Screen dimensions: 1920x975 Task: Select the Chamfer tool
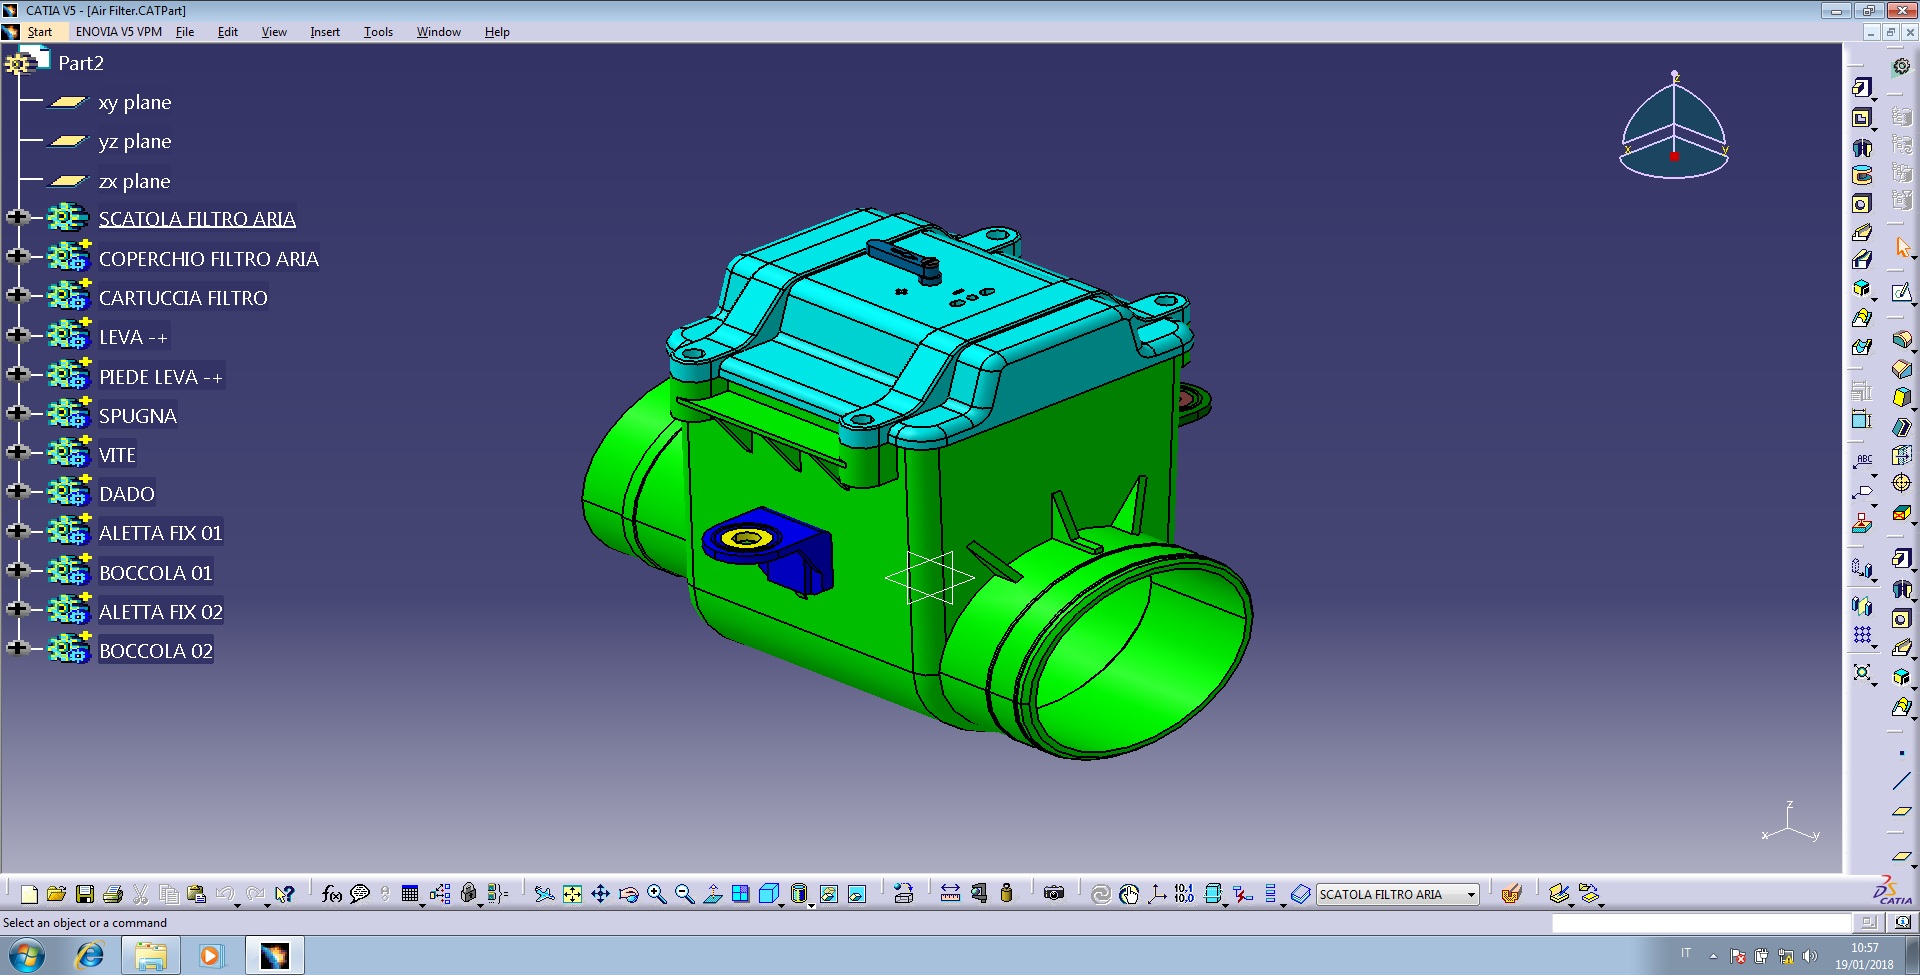(1902, 369)
